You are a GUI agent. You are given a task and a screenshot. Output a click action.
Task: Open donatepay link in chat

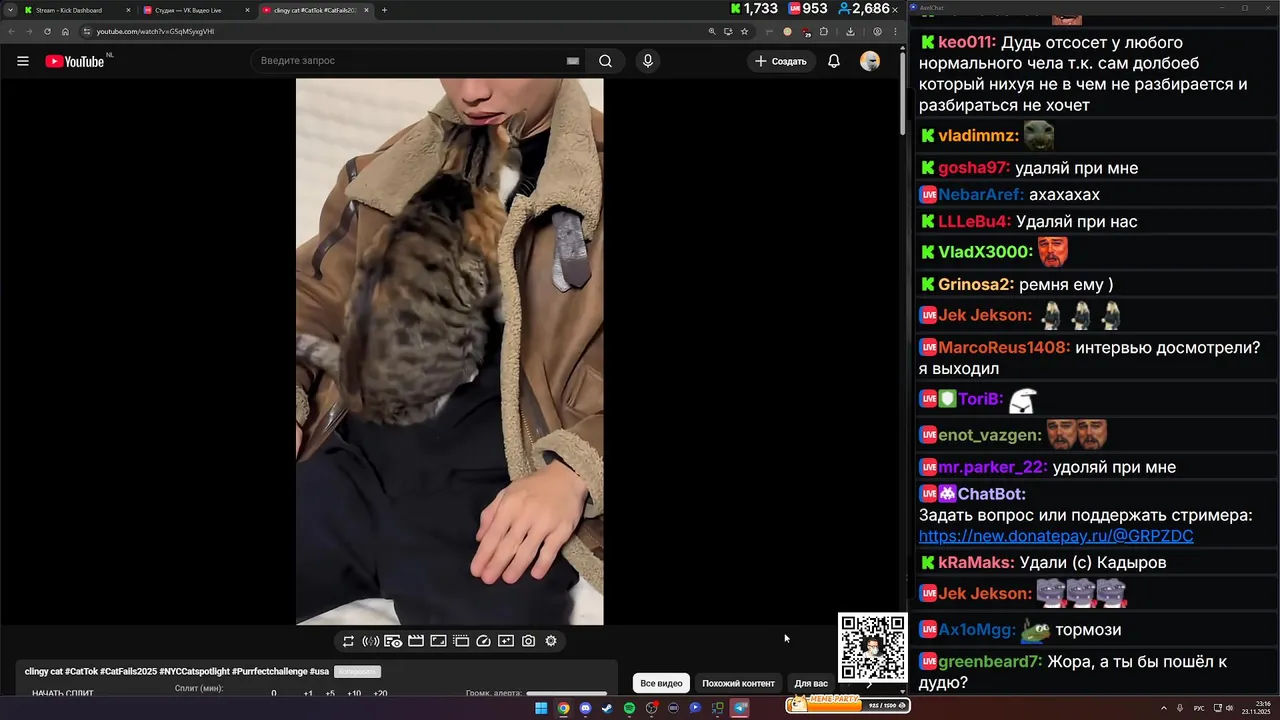pos(1056,536)
